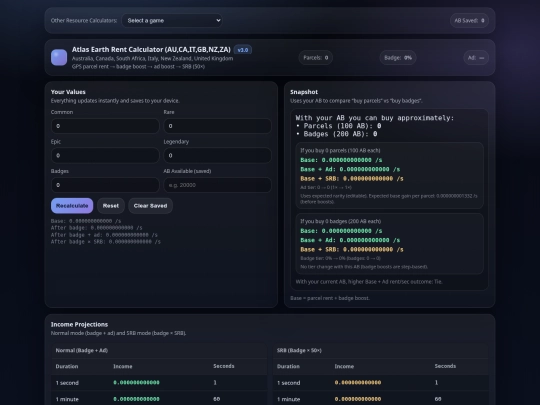Focus the Epic parcels input field

click(x=105, y=155)
